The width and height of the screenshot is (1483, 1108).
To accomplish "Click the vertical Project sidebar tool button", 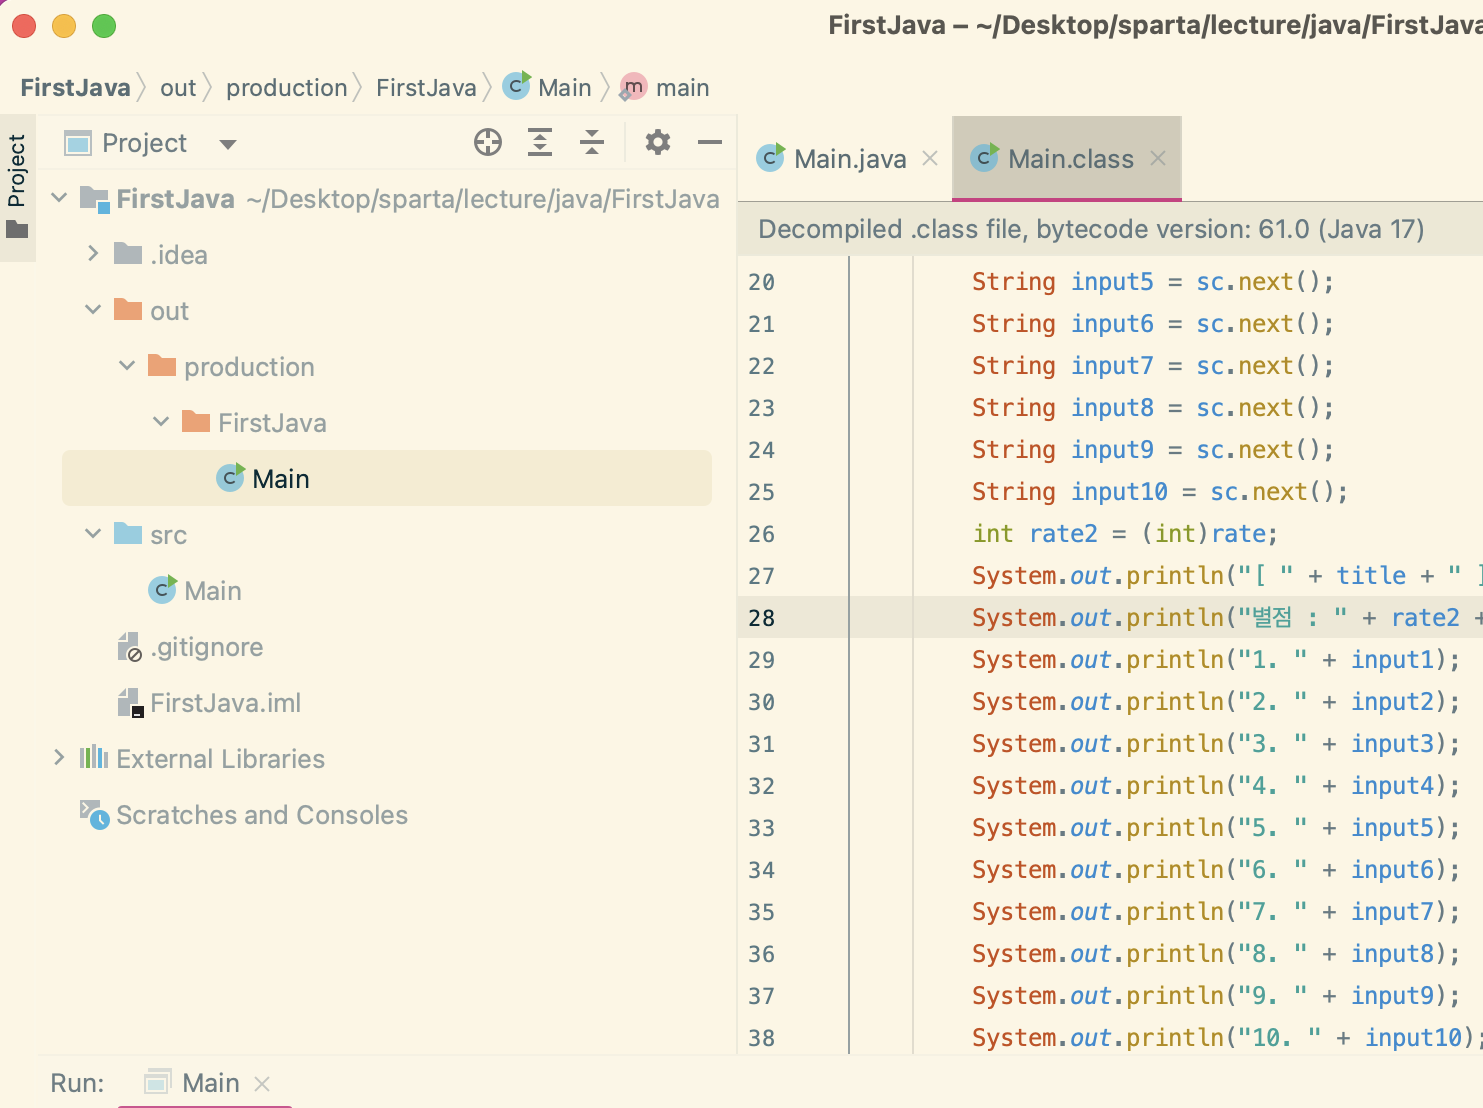I will pos(17,186).
